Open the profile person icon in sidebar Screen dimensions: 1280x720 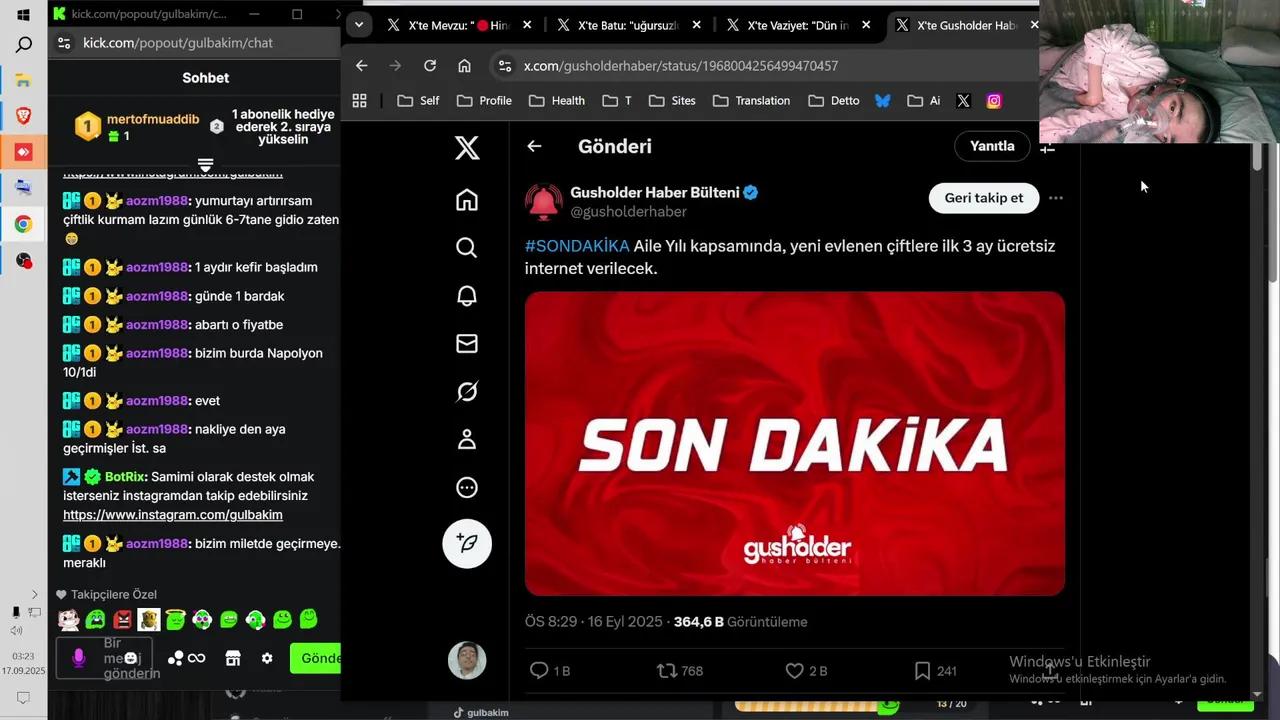pyautogui.click(x=466, y=439)
